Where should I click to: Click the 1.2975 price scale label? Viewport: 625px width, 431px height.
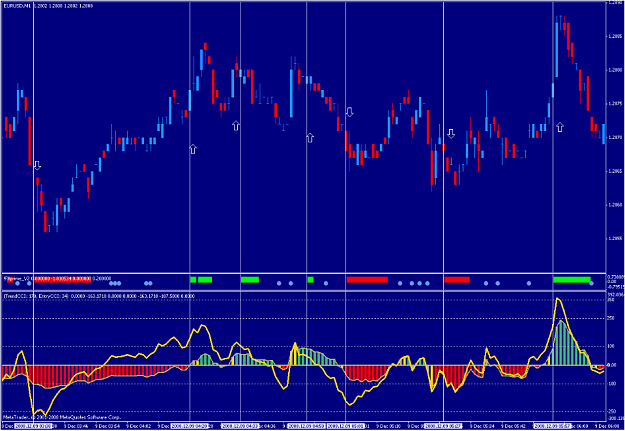(615, 104)
